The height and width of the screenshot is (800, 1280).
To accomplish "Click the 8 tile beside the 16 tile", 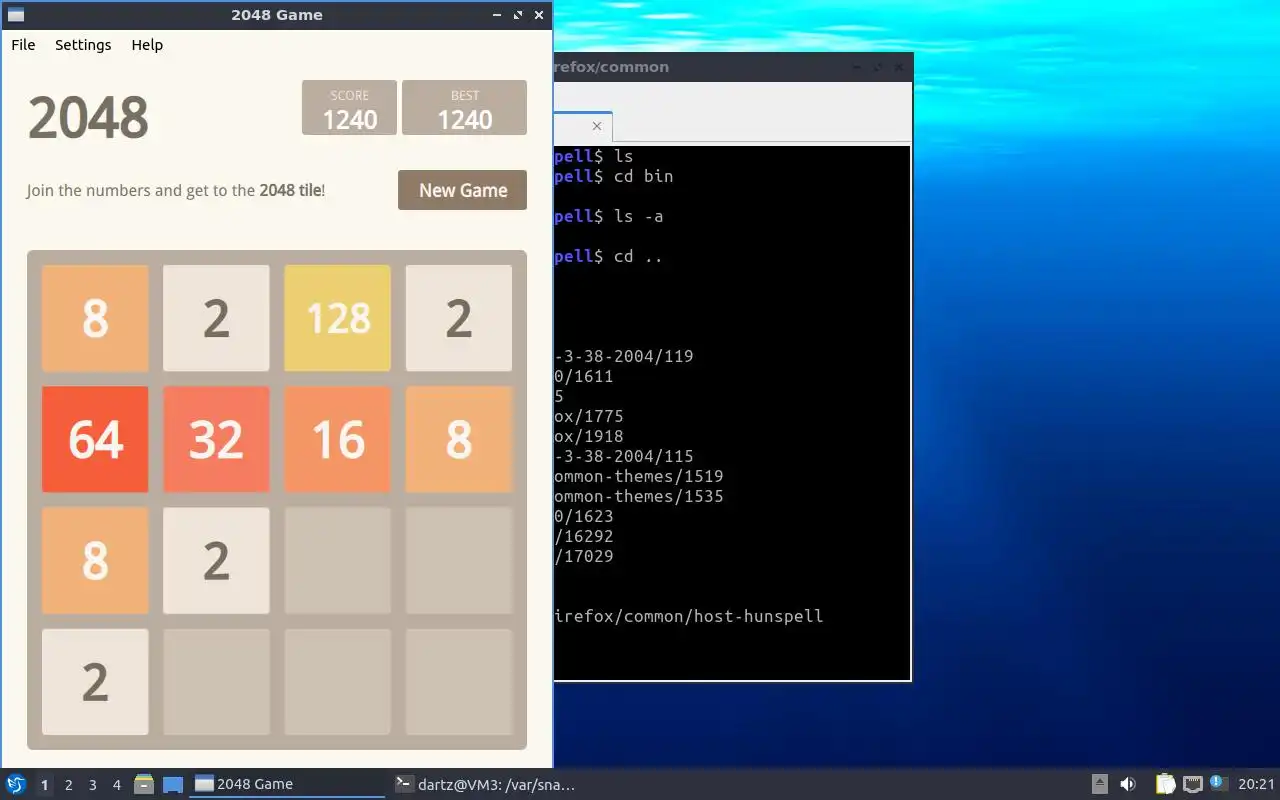I will coord(459,439).
